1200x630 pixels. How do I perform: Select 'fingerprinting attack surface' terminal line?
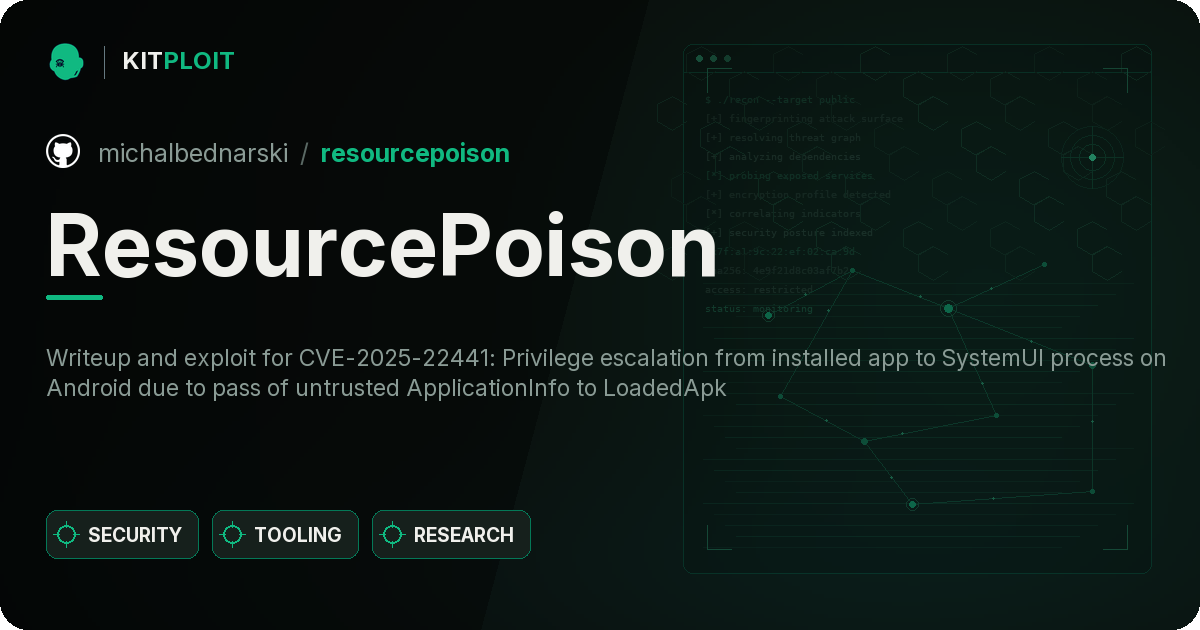click(x=804, y=119)
